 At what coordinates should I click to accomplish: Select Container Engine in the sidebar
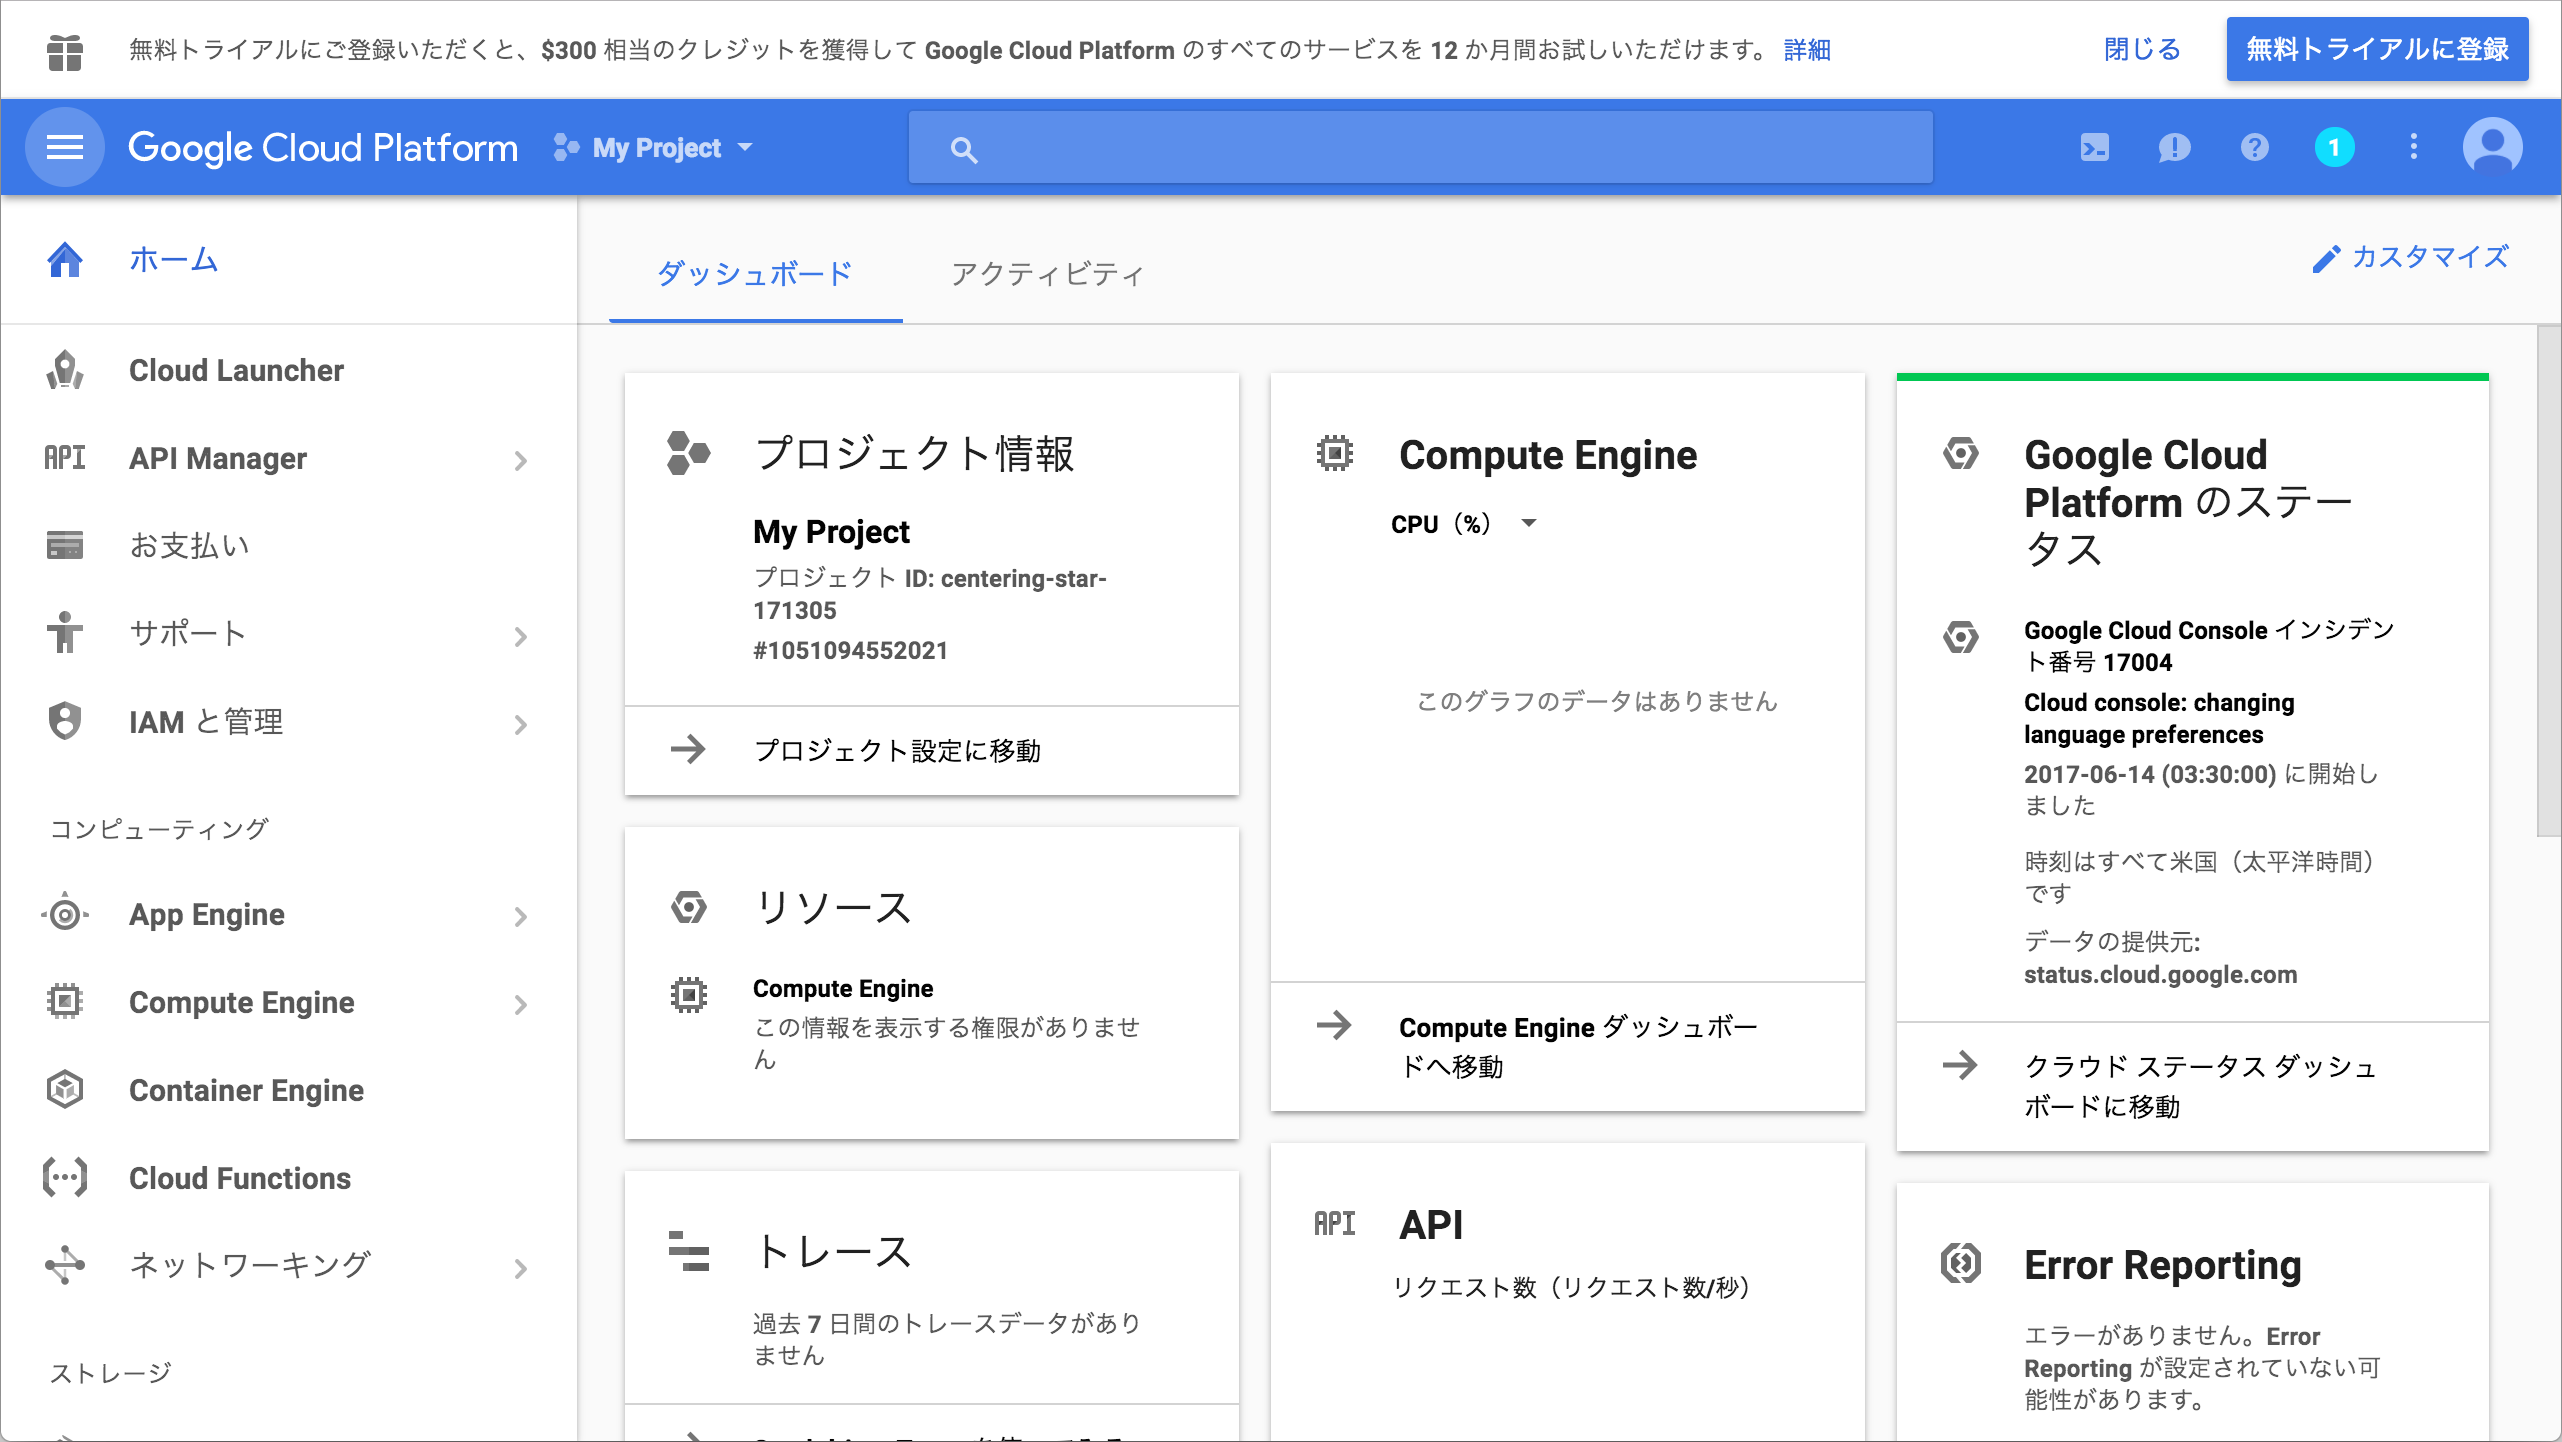point(288,1090)
